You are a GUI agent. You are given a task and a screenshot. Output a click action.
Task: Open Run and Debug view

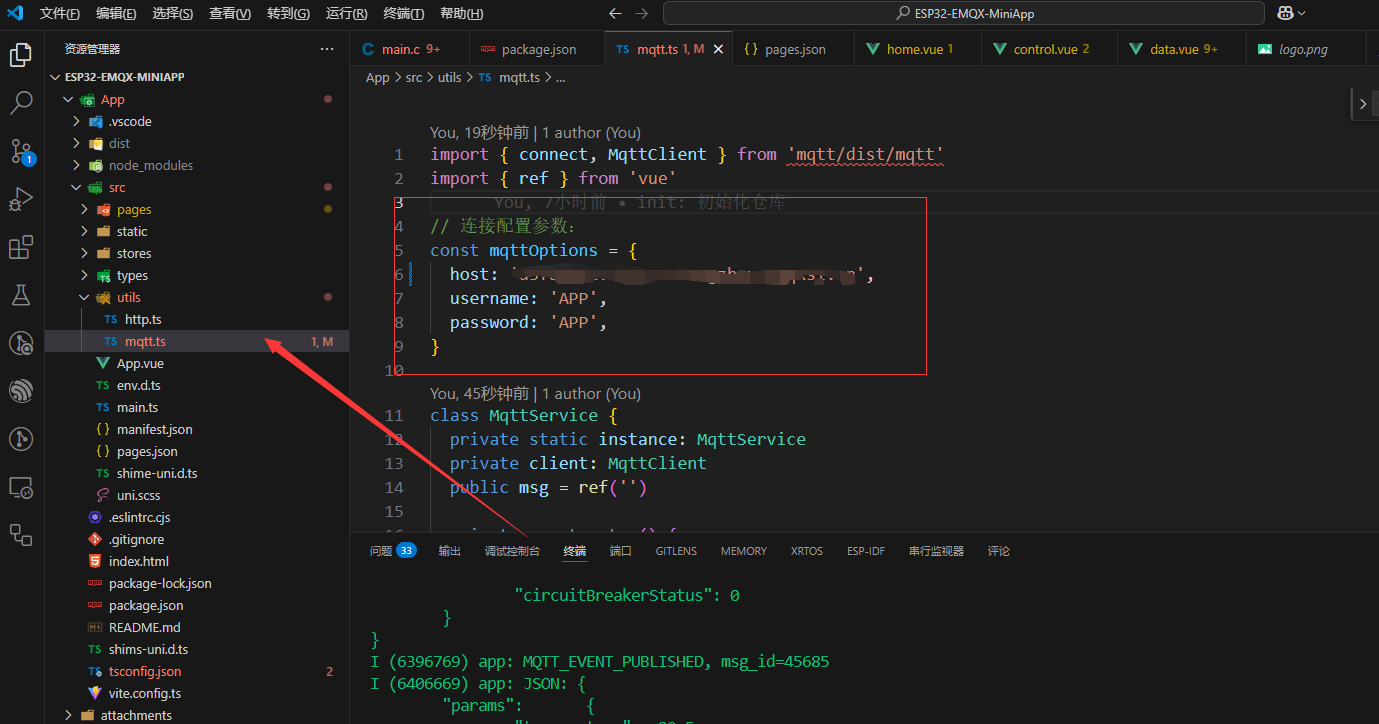(x=21, y=199)
